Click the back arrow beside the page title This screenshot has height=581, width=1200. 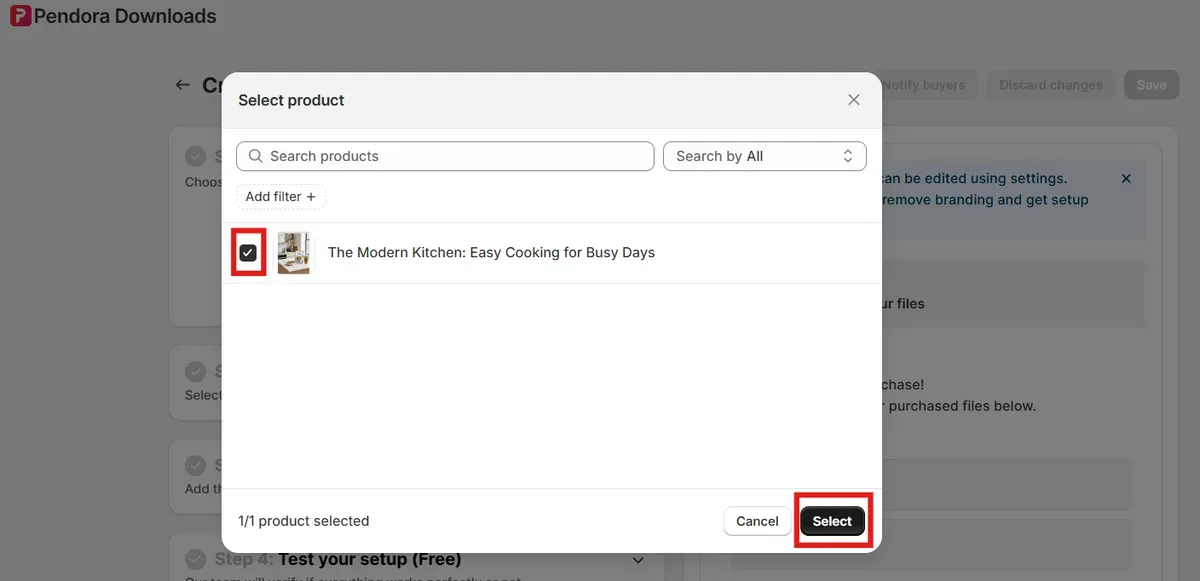click(x=181, y=85)
